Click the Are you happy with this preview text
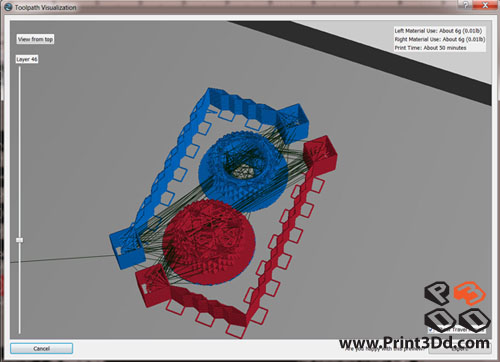This screenshot has height=362, width=500. point(385,349)
